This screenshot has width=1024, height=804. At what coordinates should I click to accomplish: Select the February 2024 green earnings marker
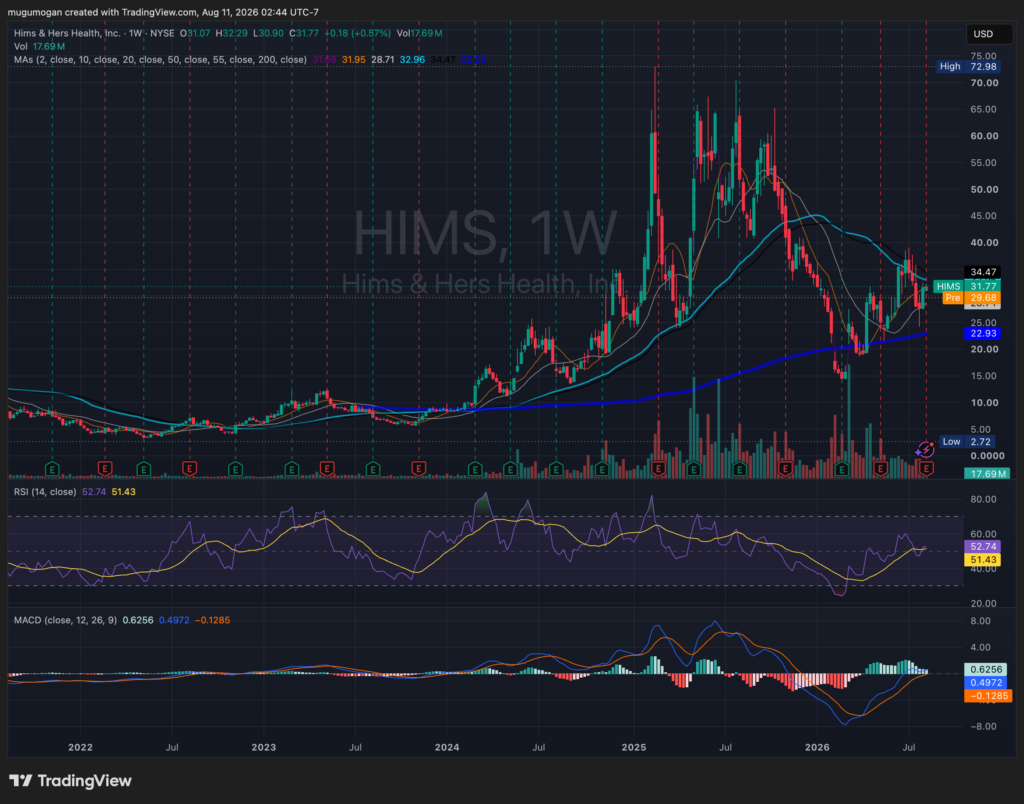click(475, 468)
